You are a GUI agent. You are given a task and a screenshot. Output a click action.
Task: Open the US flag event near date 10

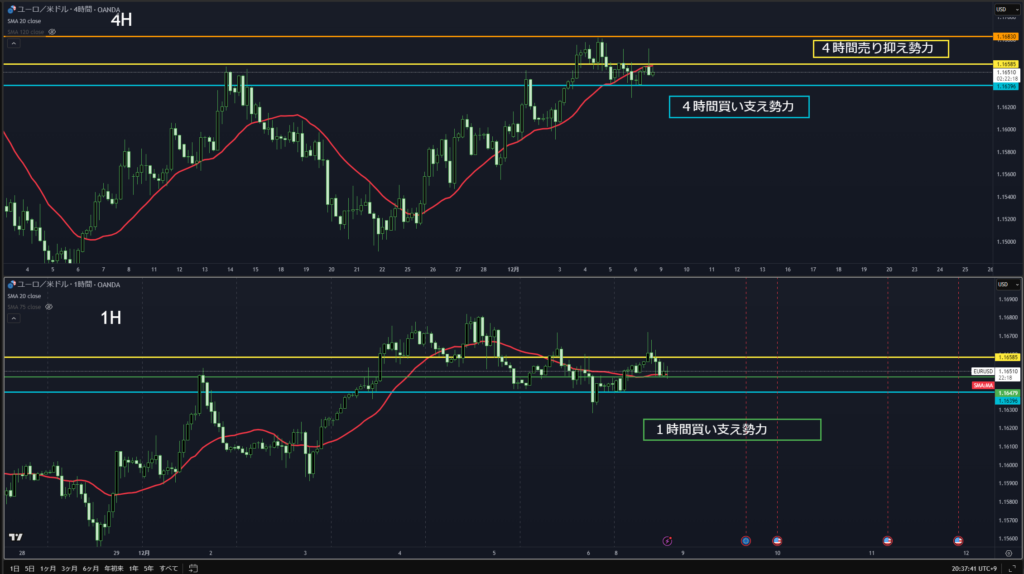[777, 541]
